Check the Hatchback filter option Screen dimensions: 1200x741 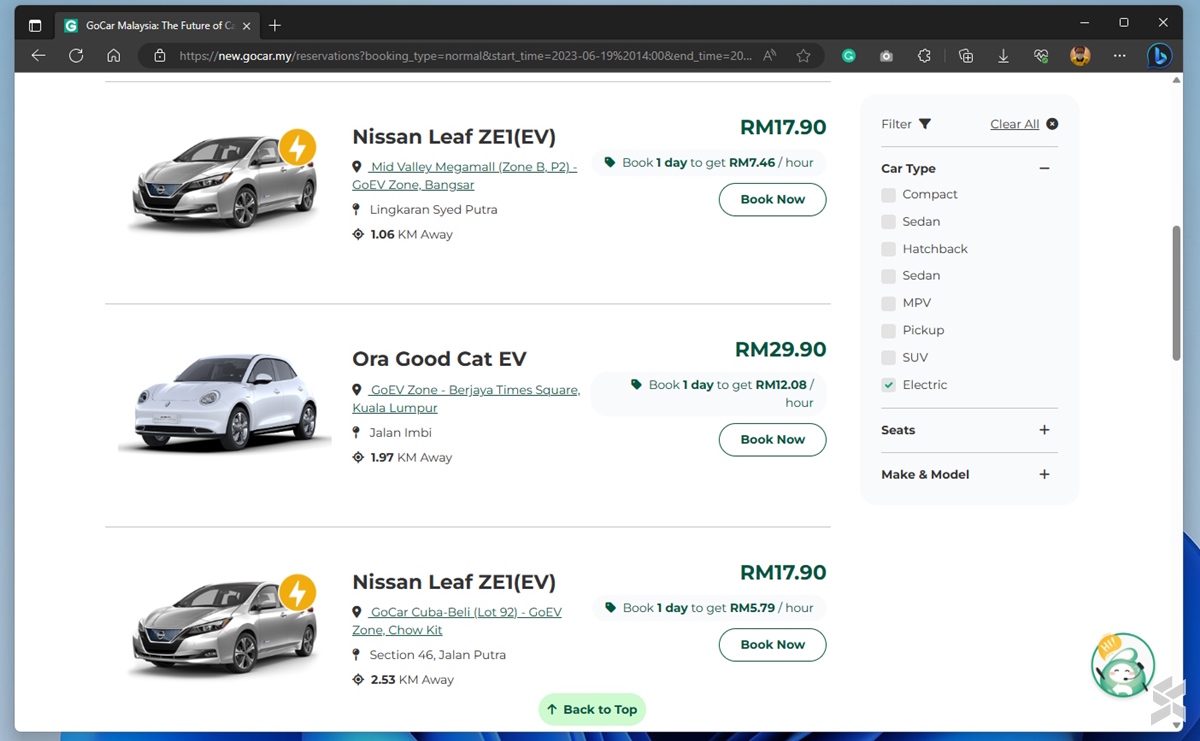pyautogui.click(x=888, y=248)
